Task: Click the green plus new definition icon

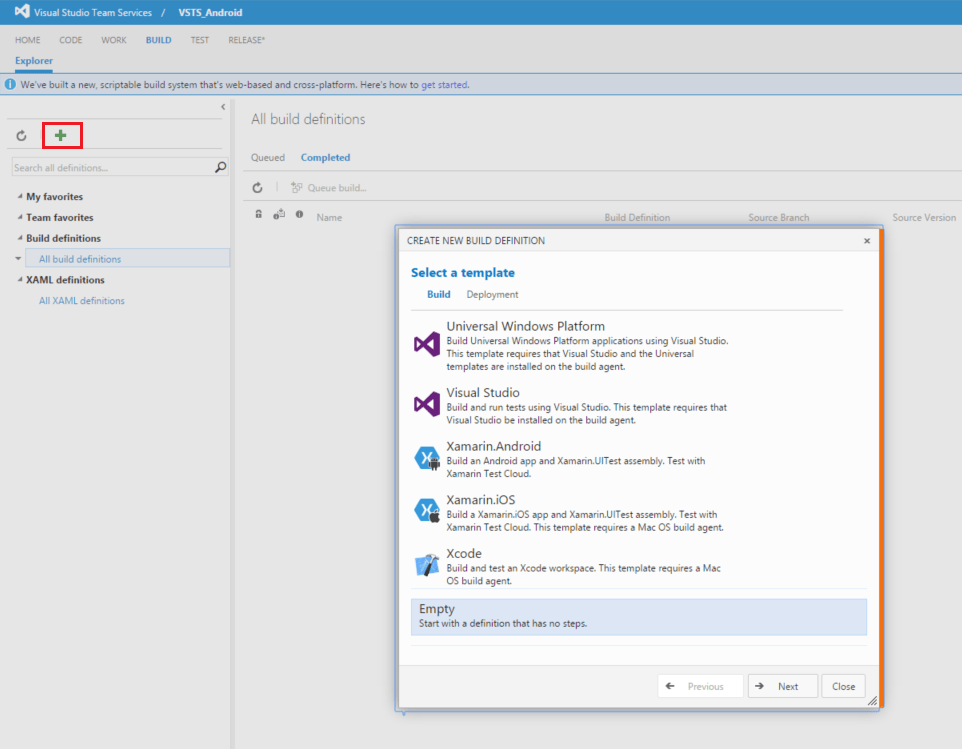Action: tap(61, 135)
